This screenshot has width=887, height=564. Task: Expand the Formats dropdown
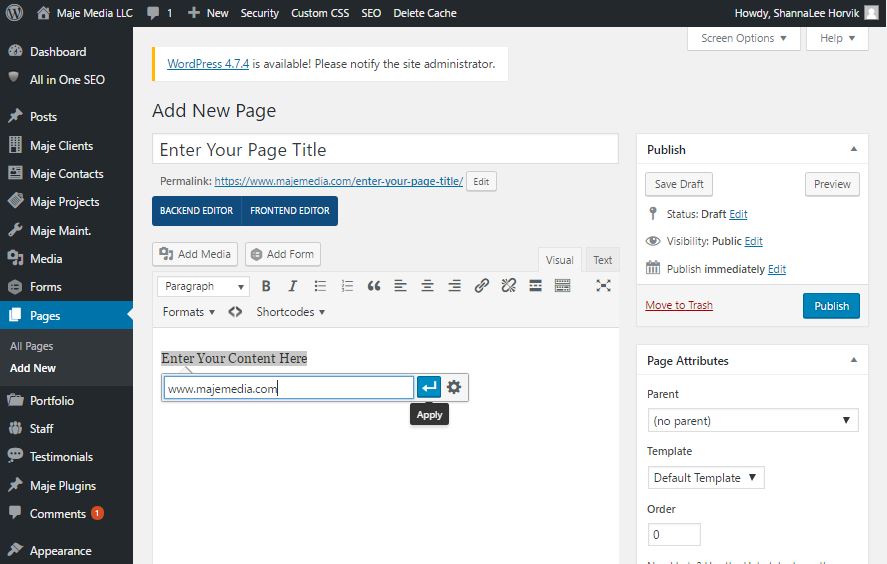[188, 312]
